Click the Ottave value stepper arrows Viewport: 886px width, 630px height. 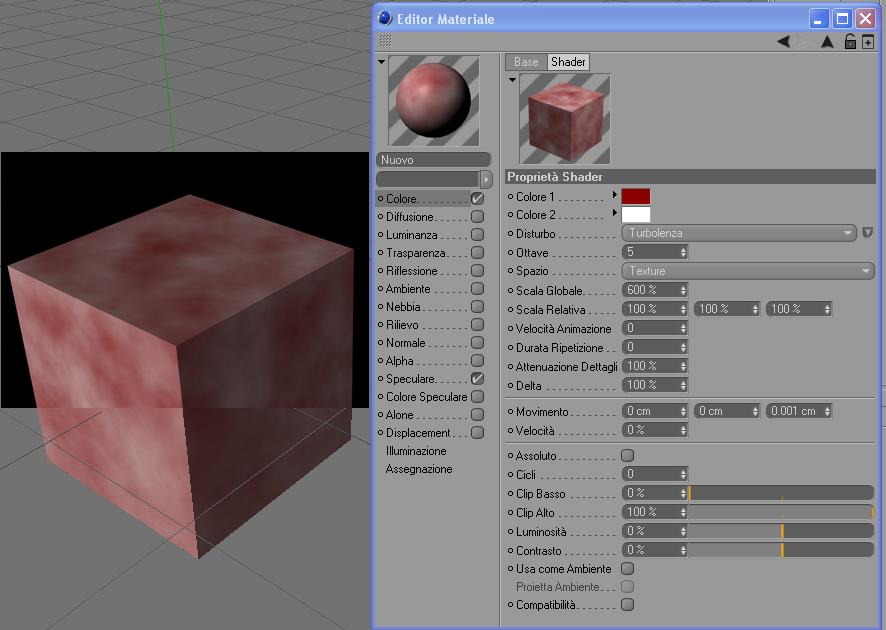click(x=683, y=253)
